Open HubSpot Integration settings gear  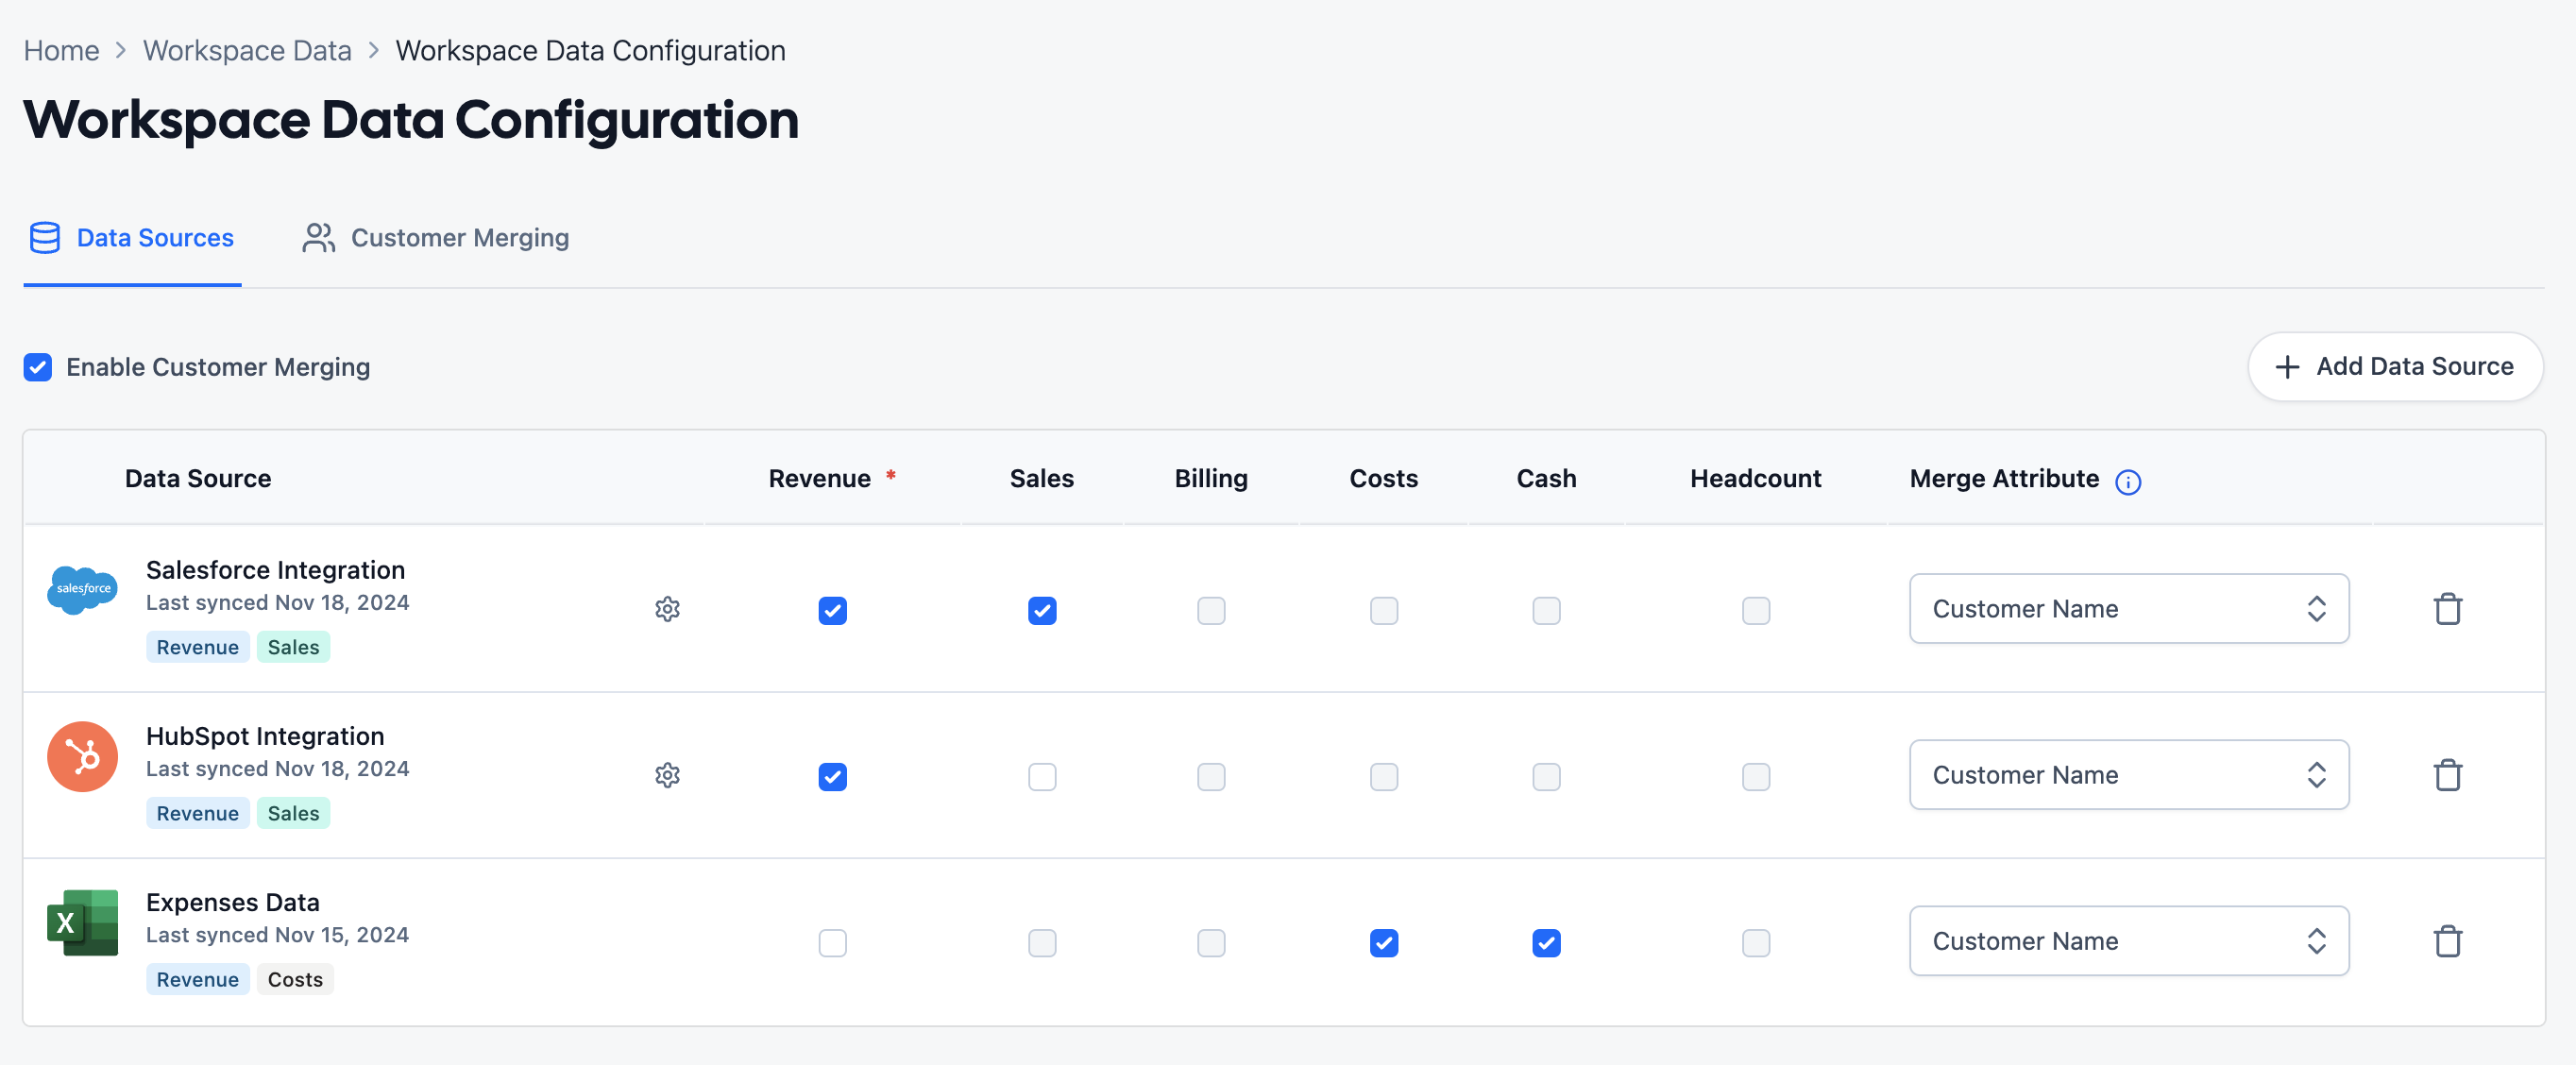point(667,775)
